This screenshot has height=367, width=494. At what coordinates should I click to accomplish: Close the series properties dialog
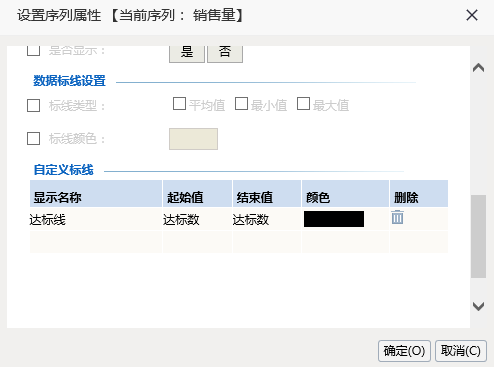click(472, 15)
